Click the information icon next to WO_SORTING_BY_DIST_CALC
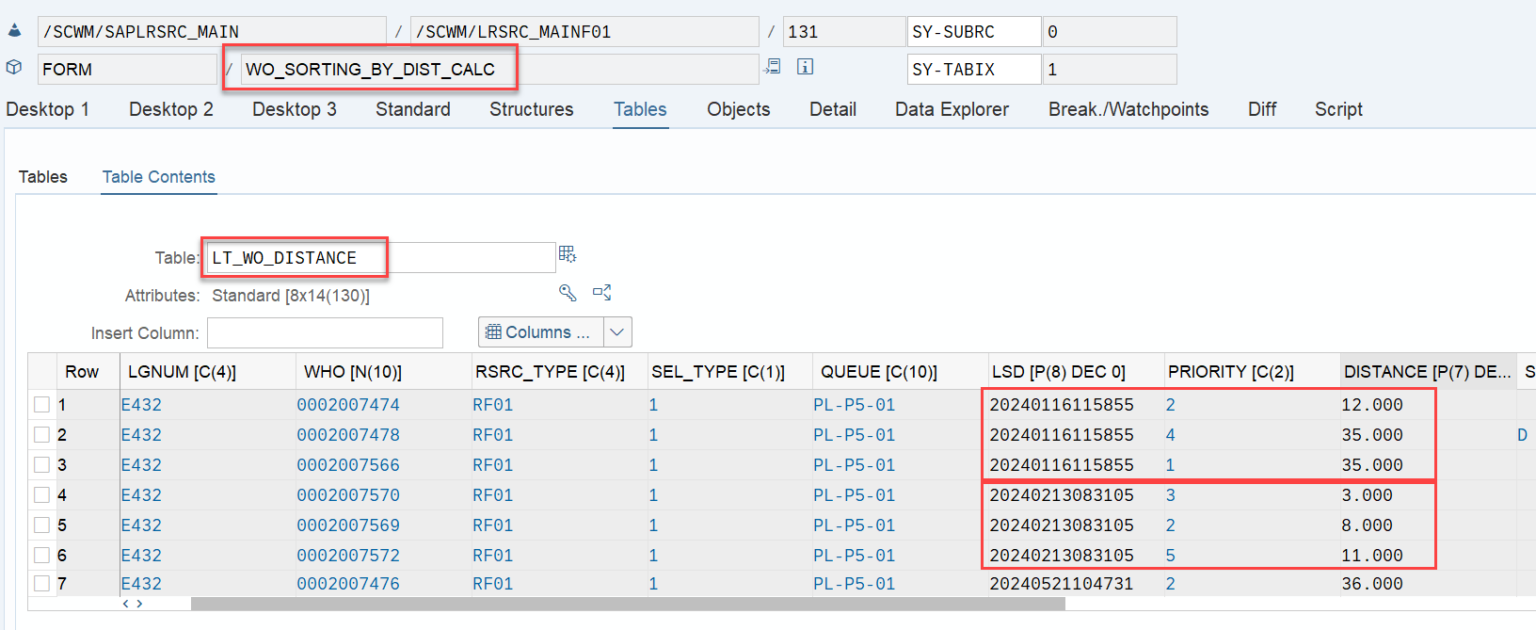1536x630 pixels. 805,66
